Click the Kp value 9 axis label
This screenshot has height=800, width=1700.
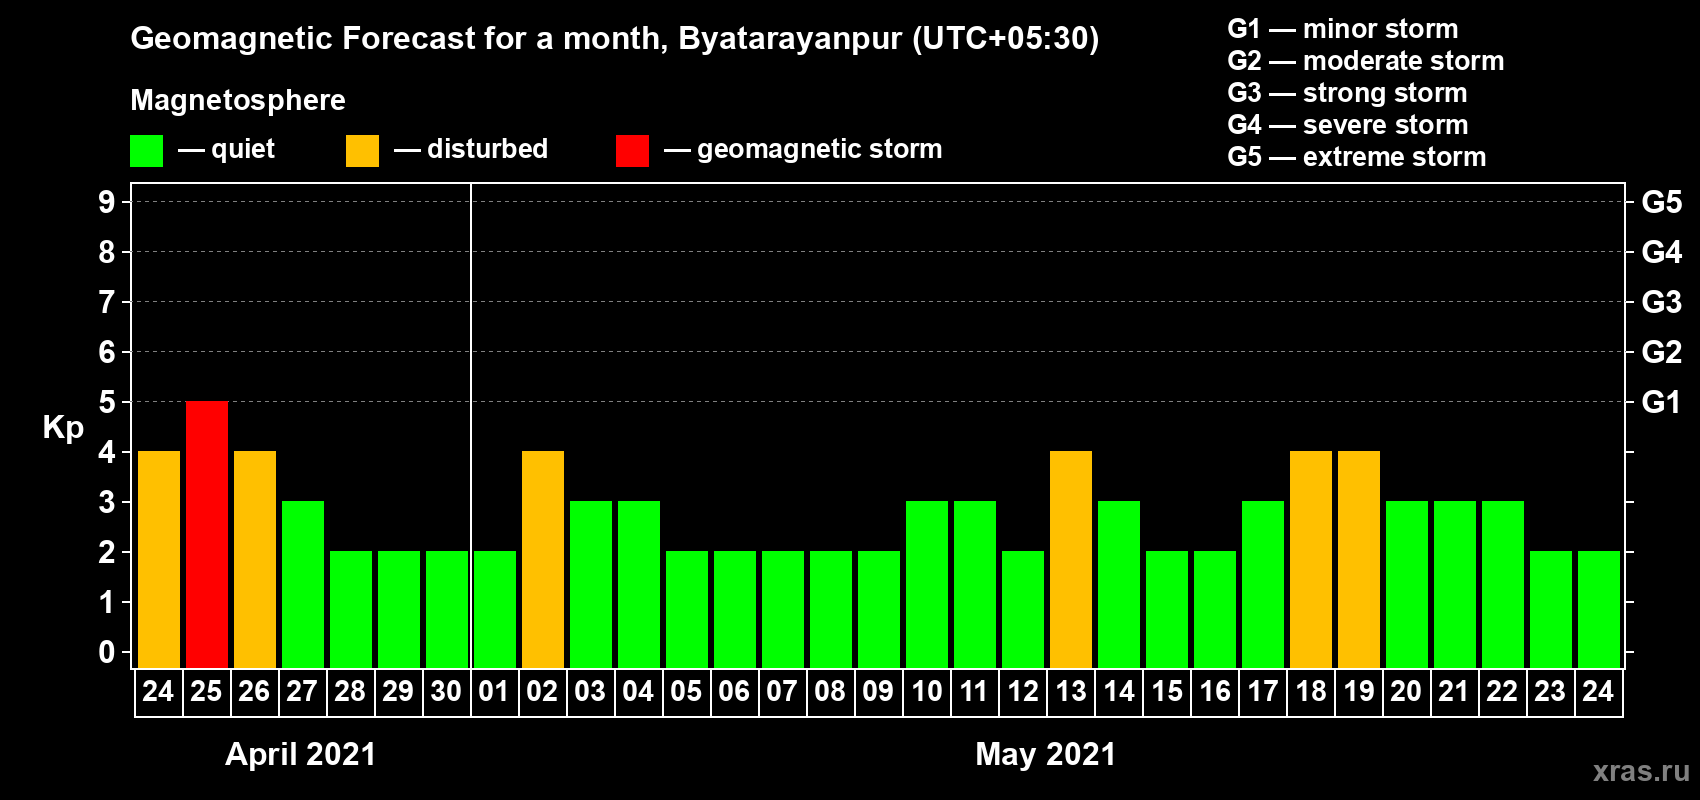(107, 202)
